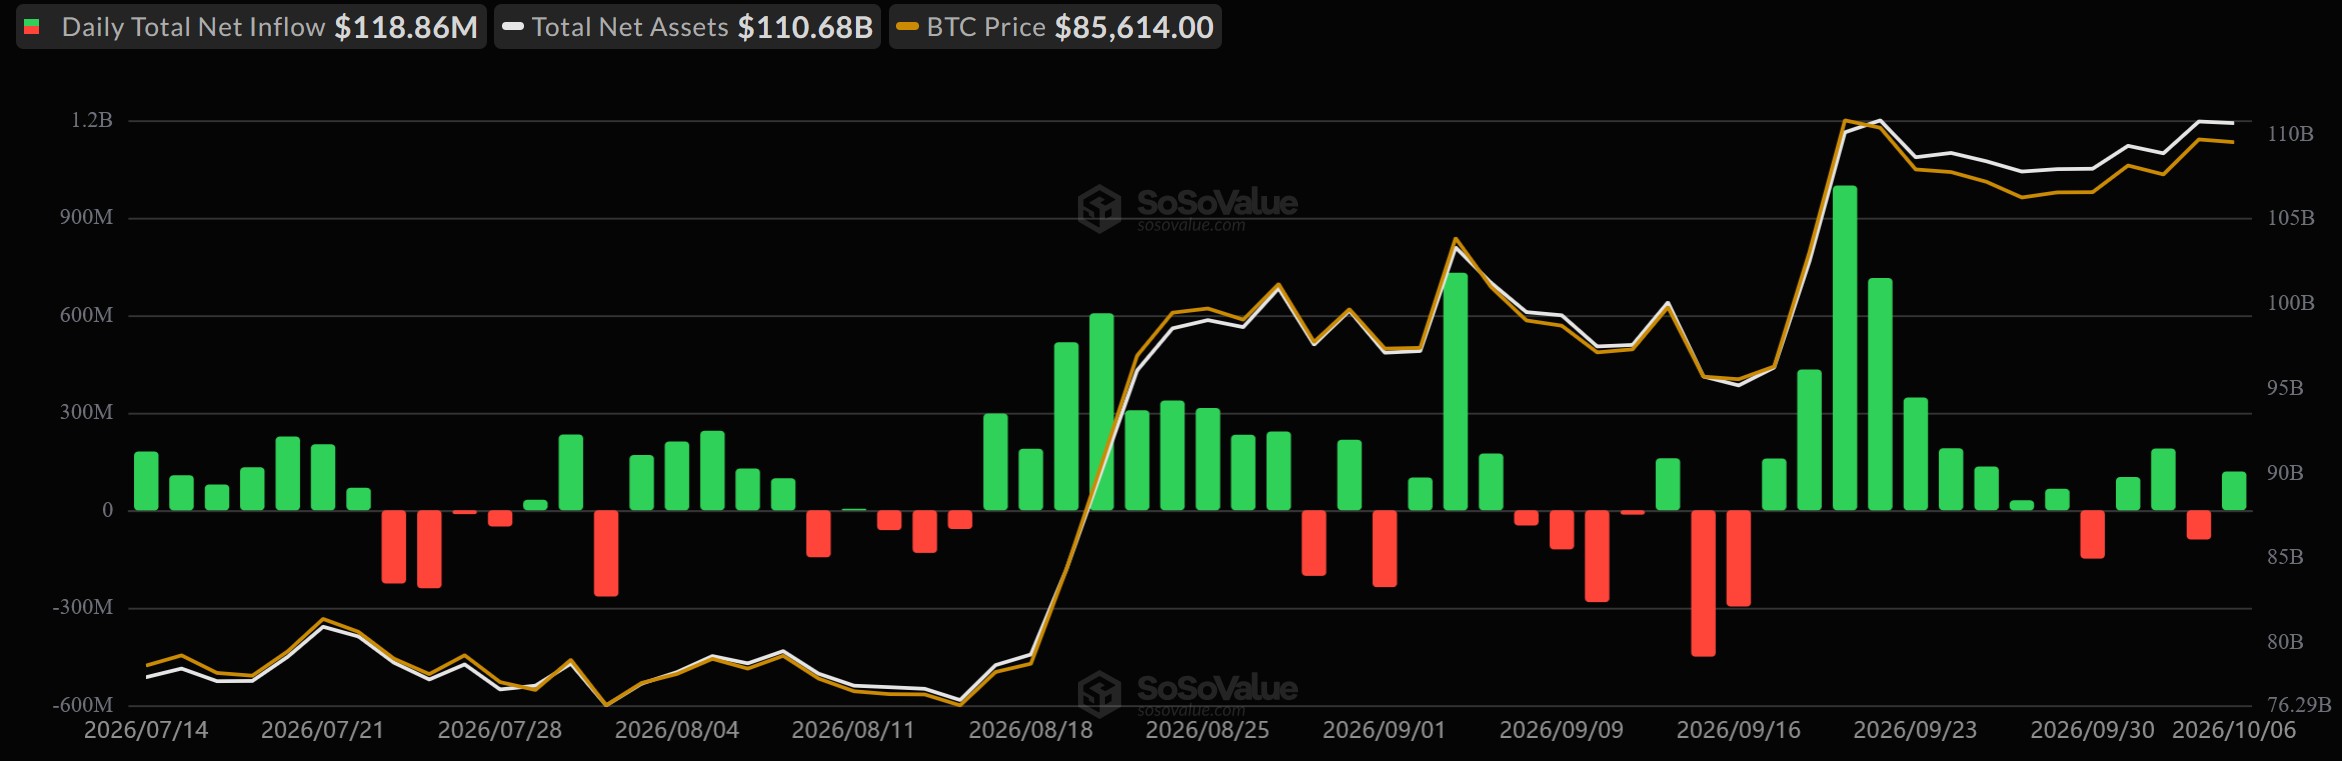The image size is (2342, 761).
Task: Click the 2026/08/18 date axis label
Action: pyautogui.click(x=1031, y=730)
